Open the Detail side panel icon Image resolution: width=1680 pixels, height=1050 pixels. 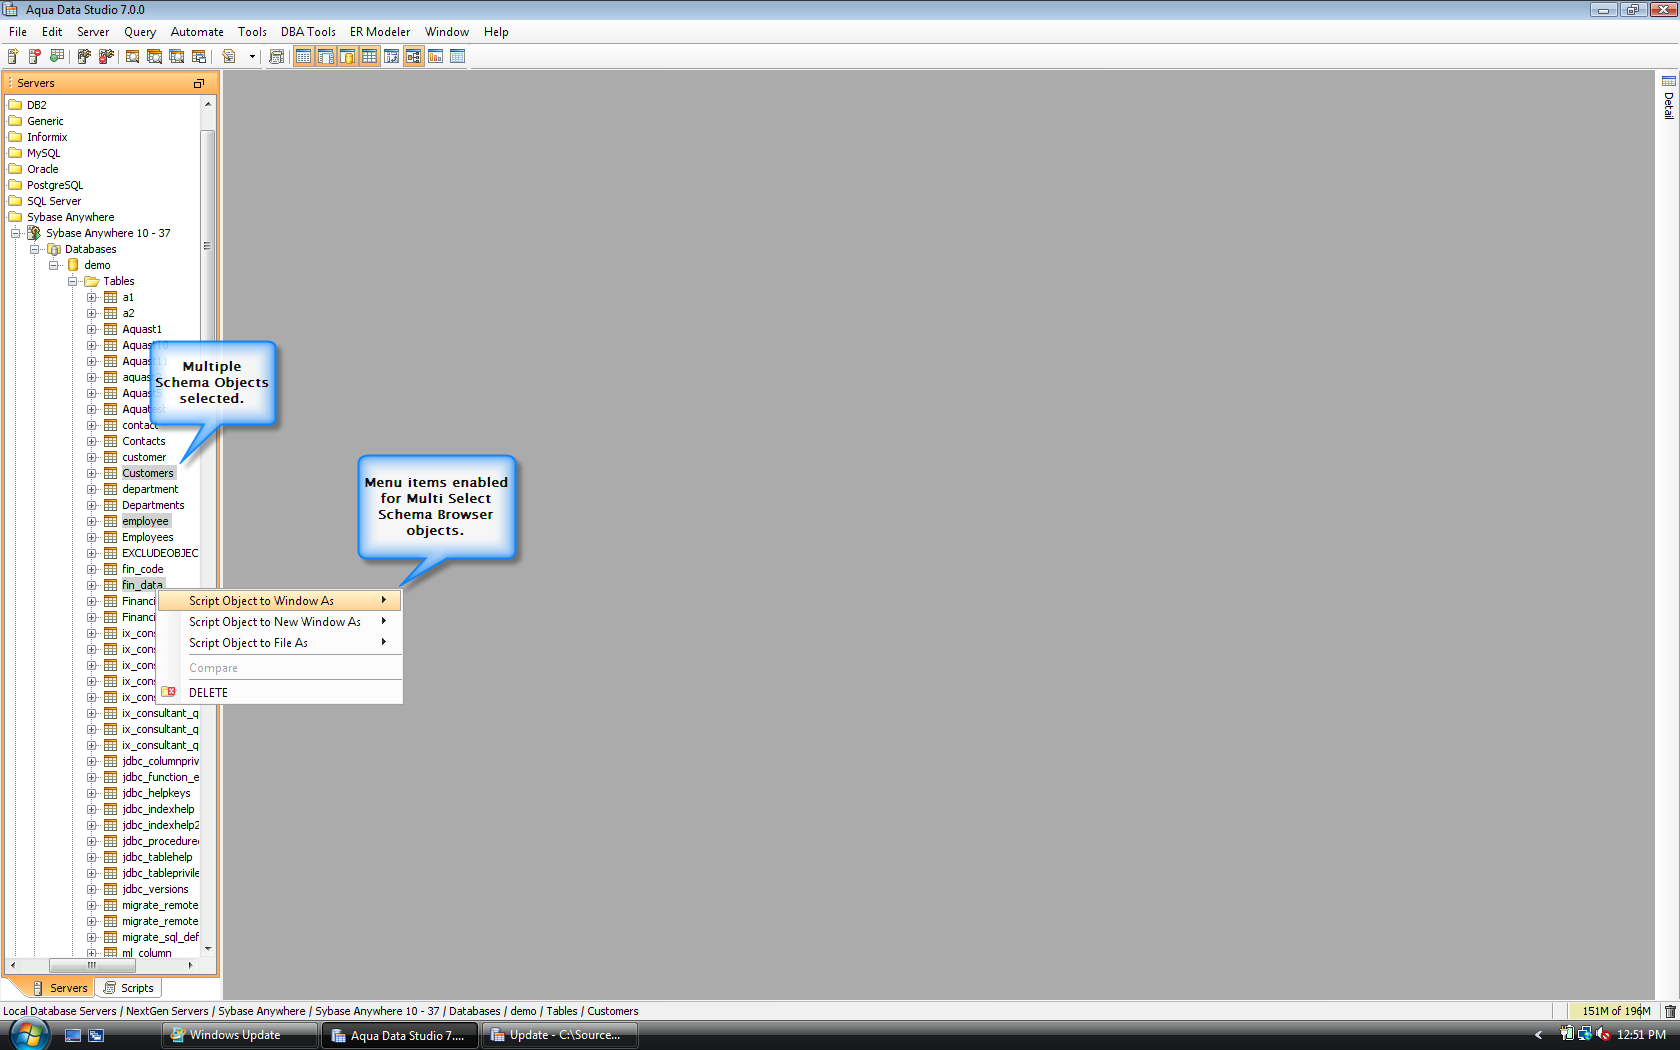tap(1668, 81)
